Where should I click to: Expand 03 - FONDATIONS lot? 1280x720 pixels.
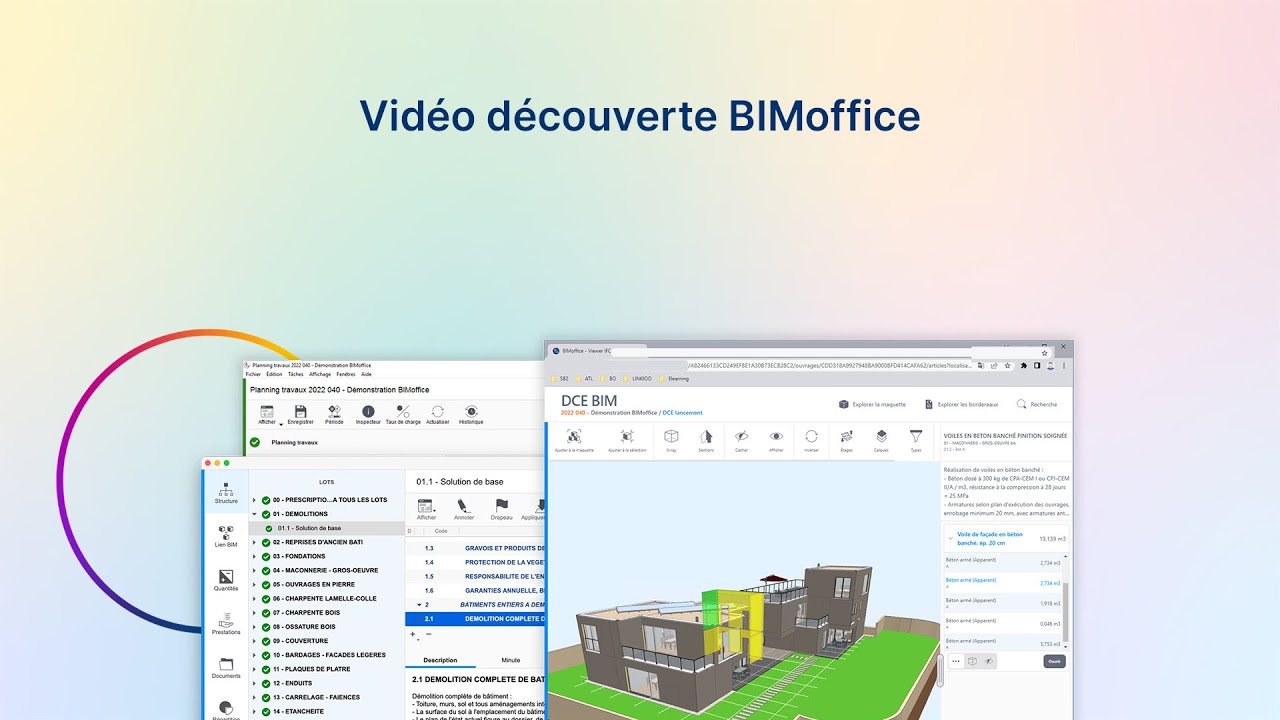coord(254,556)
